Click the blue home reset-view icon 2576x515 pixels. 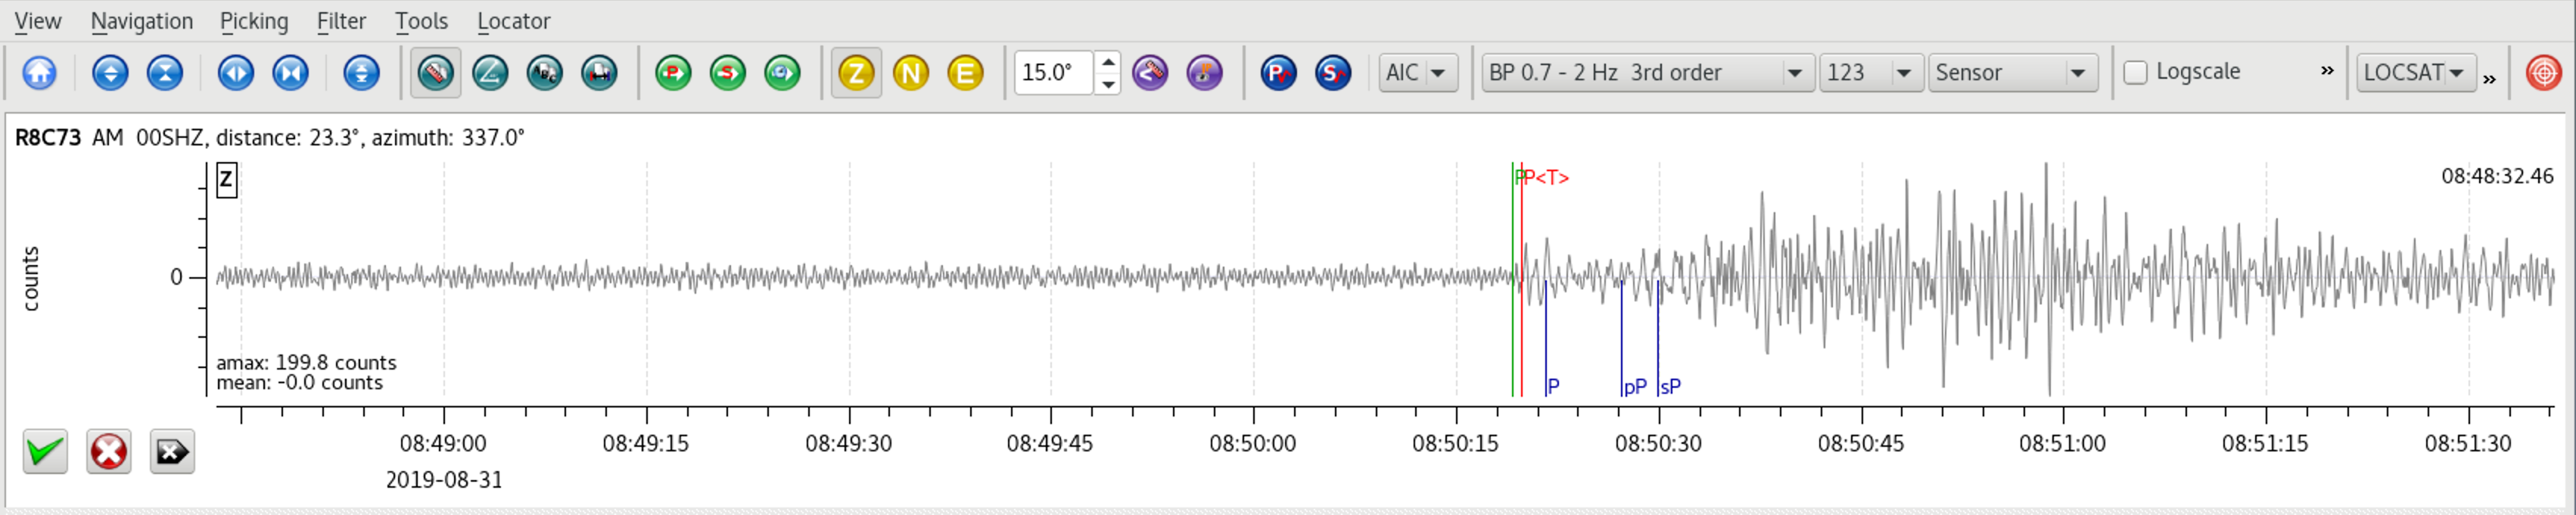click(x=39, y=73)
